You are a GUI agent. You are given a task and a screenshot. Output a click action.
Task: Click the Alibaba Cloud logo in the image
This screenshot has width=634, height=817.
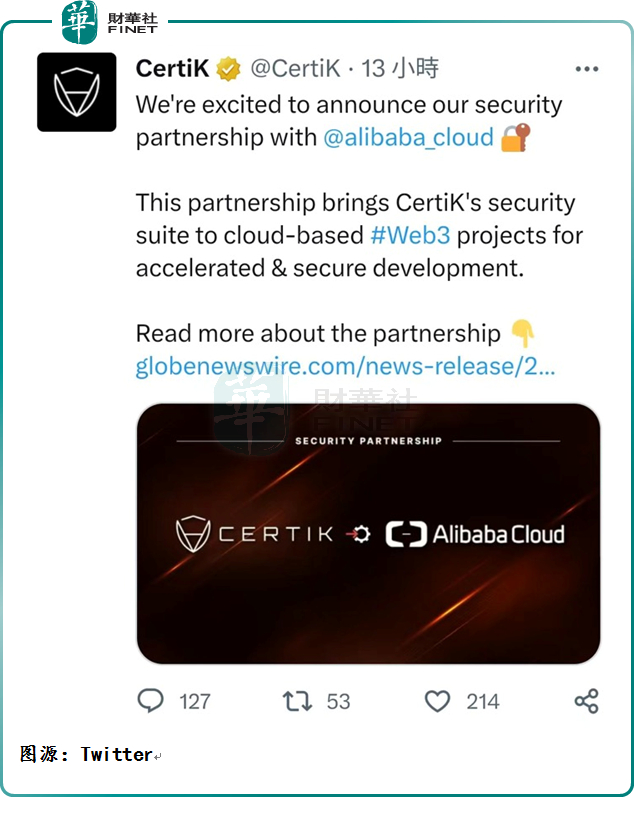(x=480, y=534)
